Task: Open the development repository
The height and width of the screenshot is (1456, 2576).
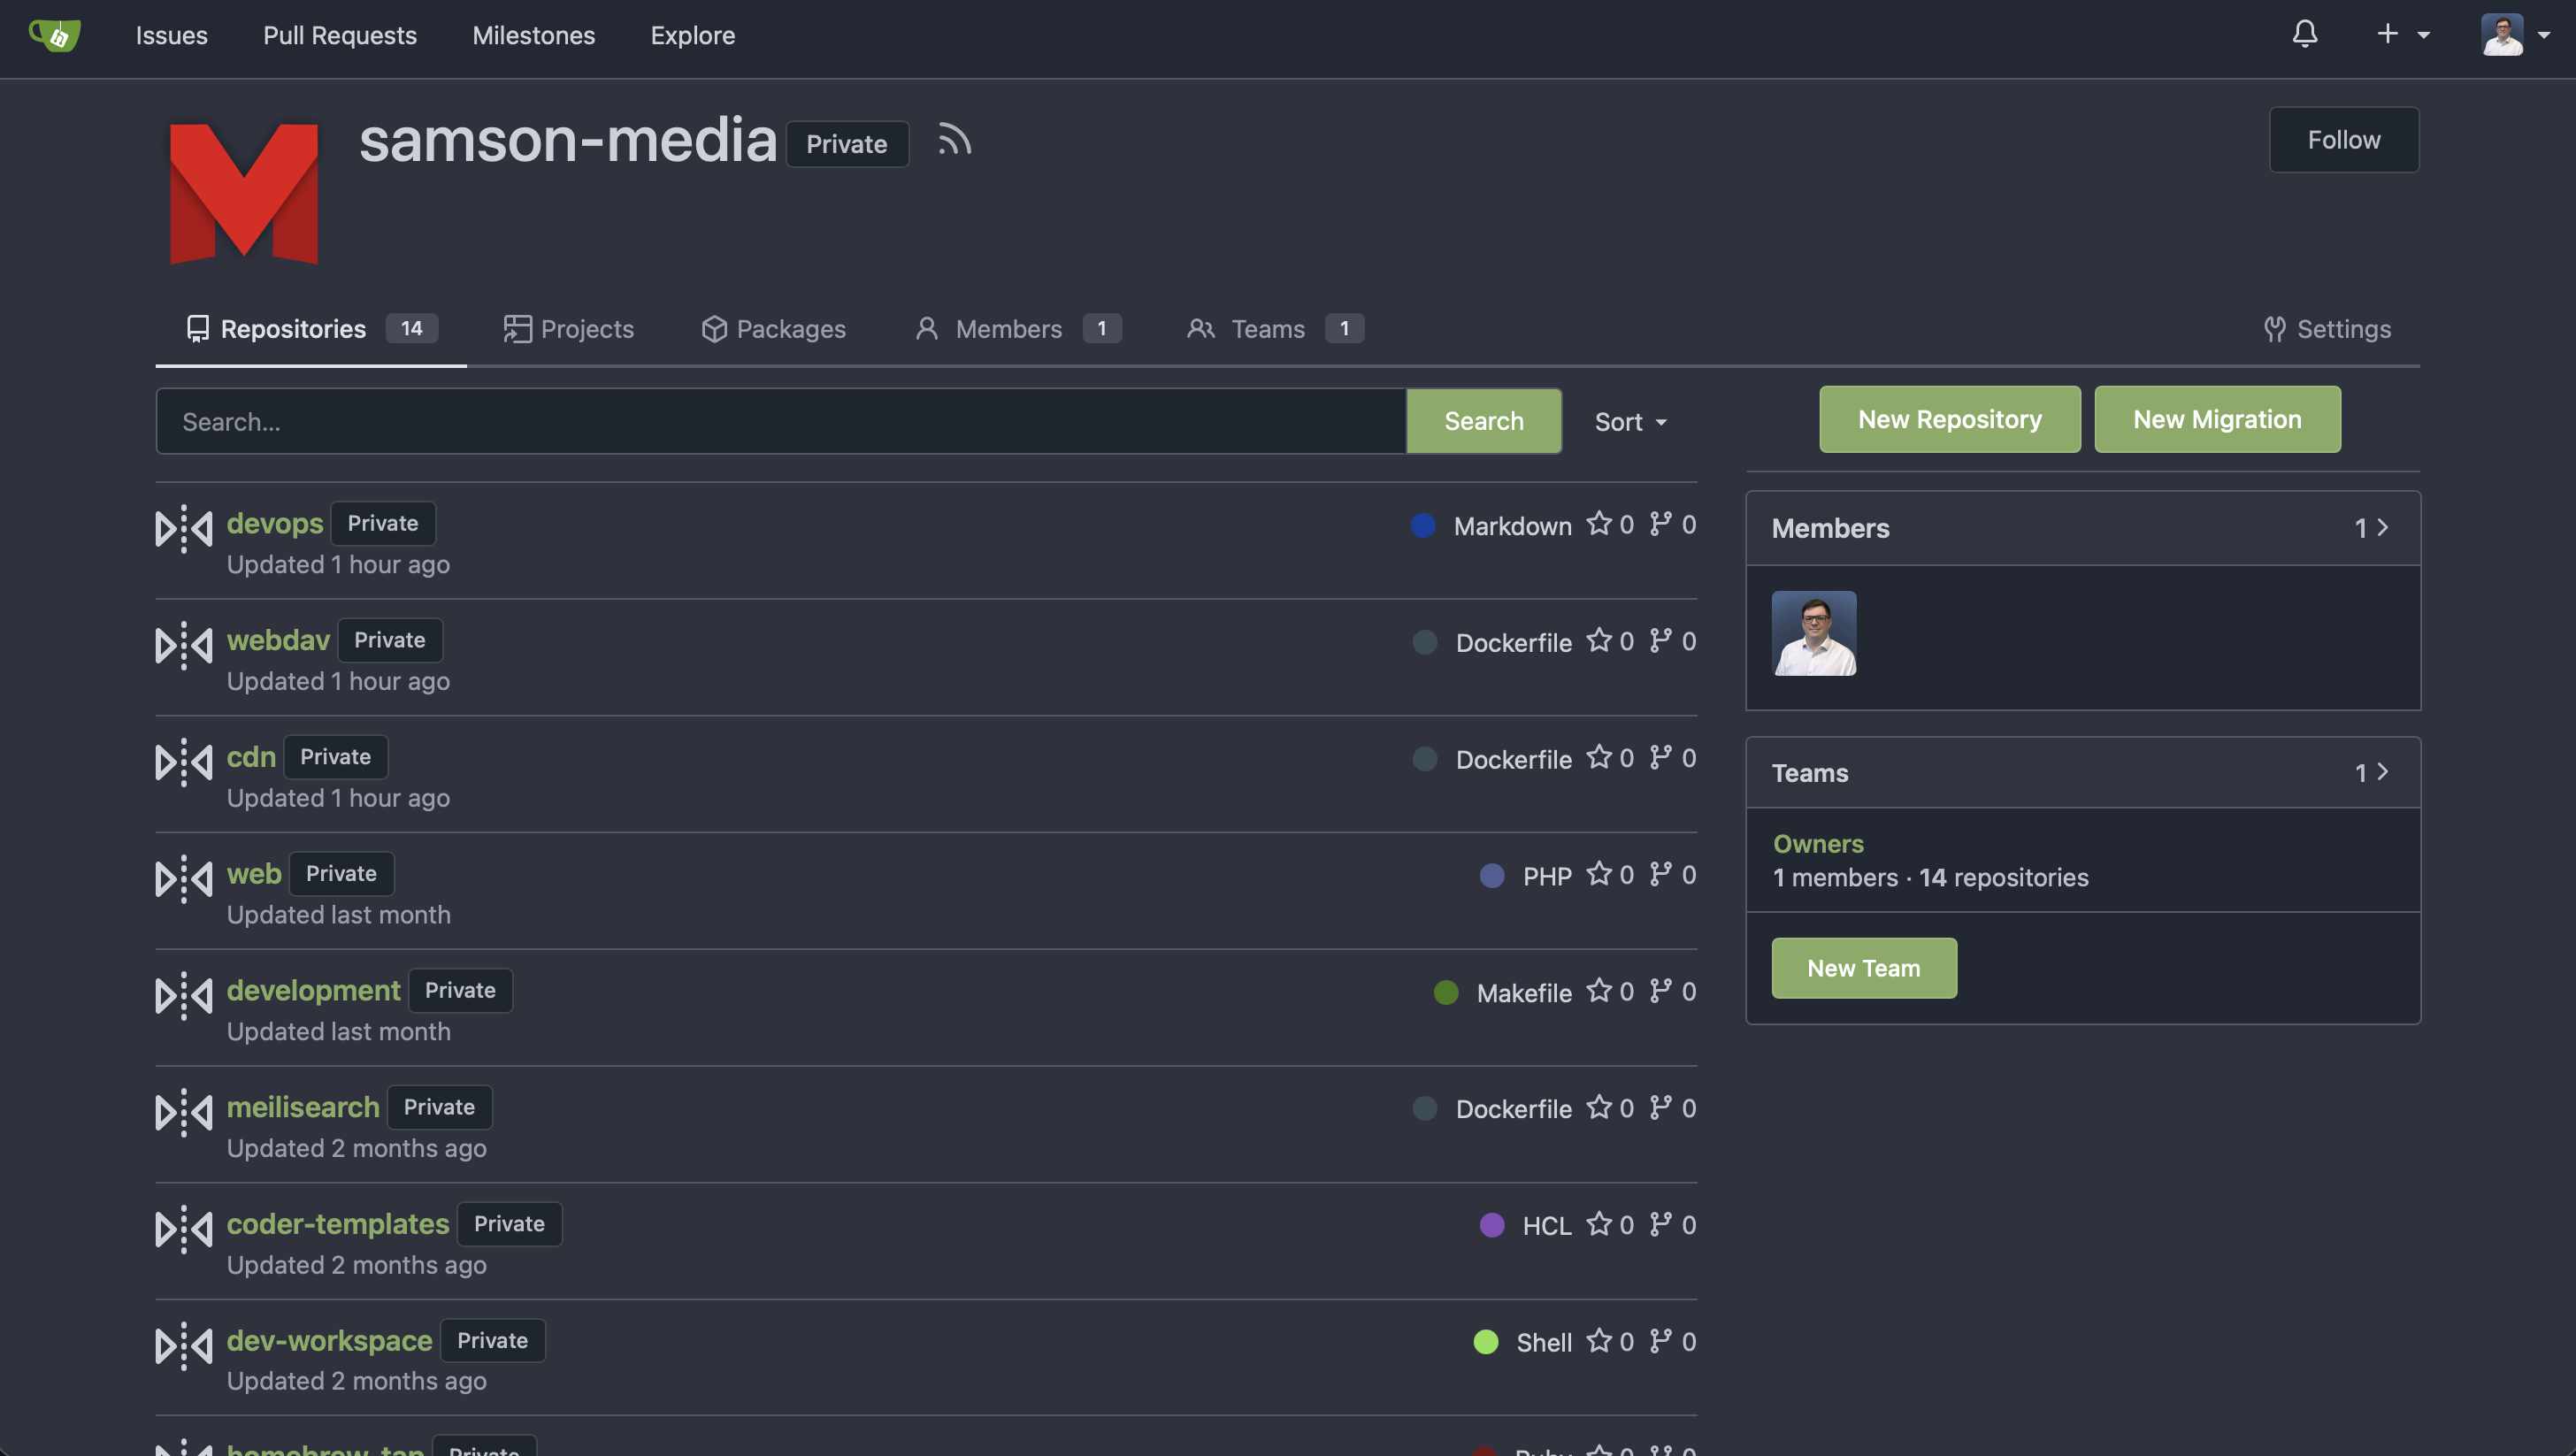Action: pos(313,991)
